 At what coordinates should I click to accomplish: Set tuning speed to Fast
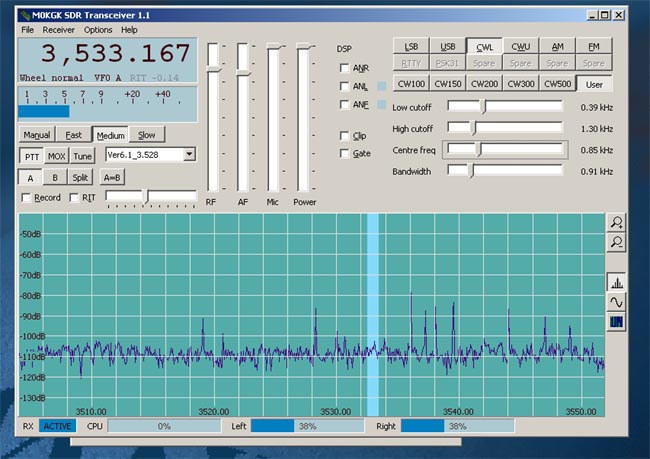73,135
